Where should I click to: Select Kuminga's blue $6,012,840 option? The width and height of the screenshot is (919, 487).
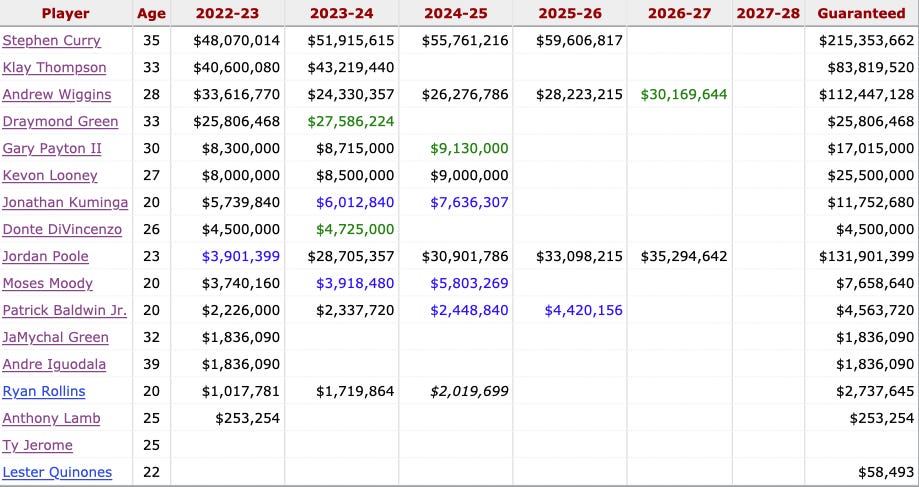355,202
